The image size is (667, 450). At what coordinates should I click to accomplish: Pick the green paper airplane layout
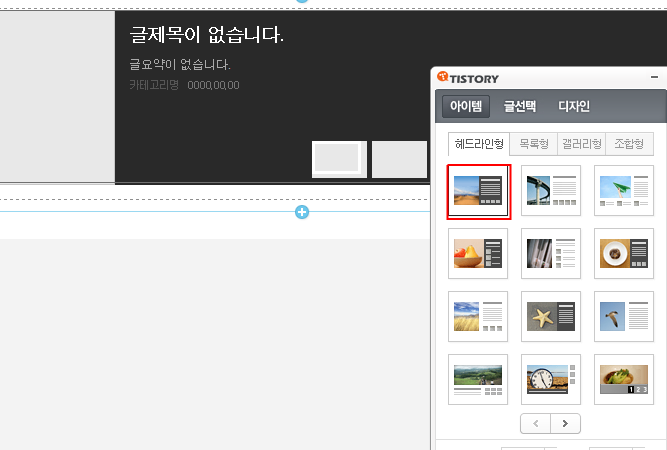[624, 191]
